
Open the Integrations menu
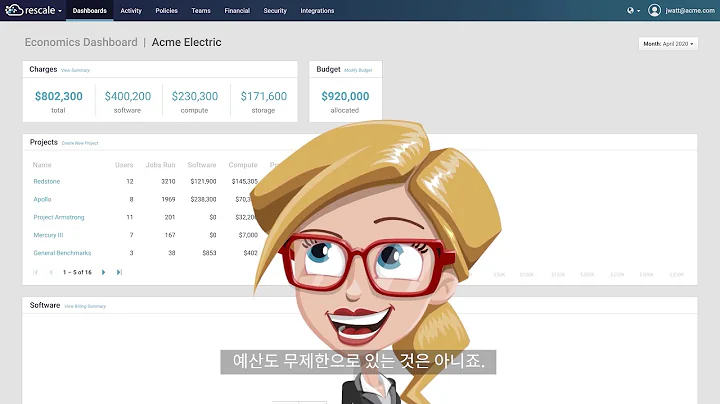coord(317,11)
